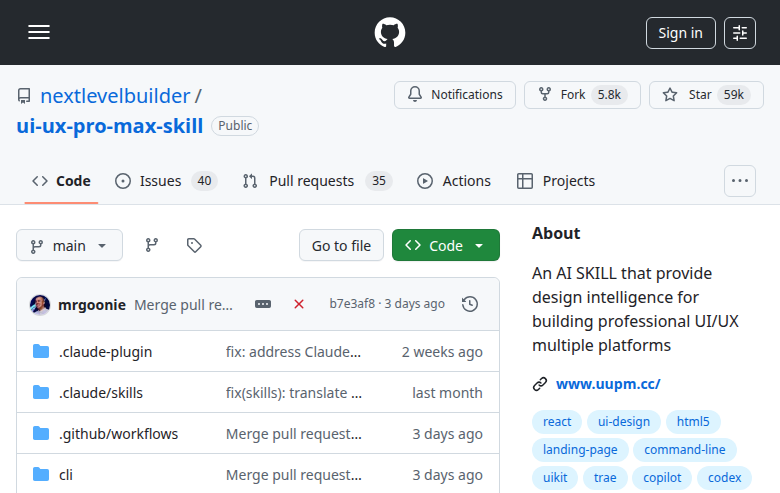Image resolution: width=780 pixels, height=493 pixels.
Task: Click the Notifications bell button
Action: pos(455,95)
